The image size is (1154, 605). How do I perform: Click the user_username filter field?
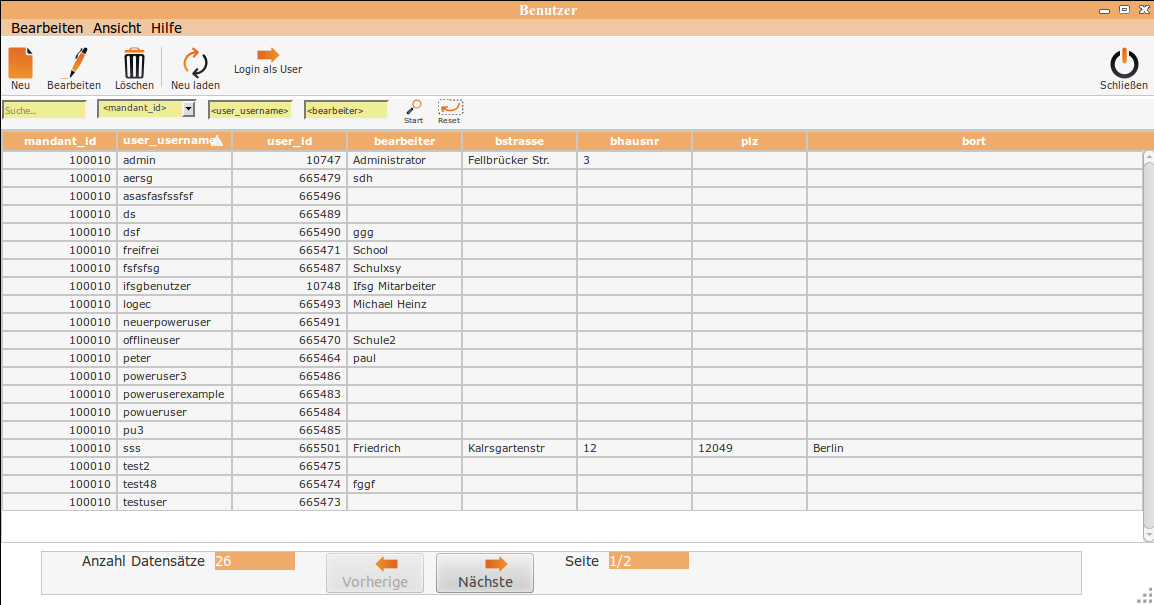tap(250, 110)
